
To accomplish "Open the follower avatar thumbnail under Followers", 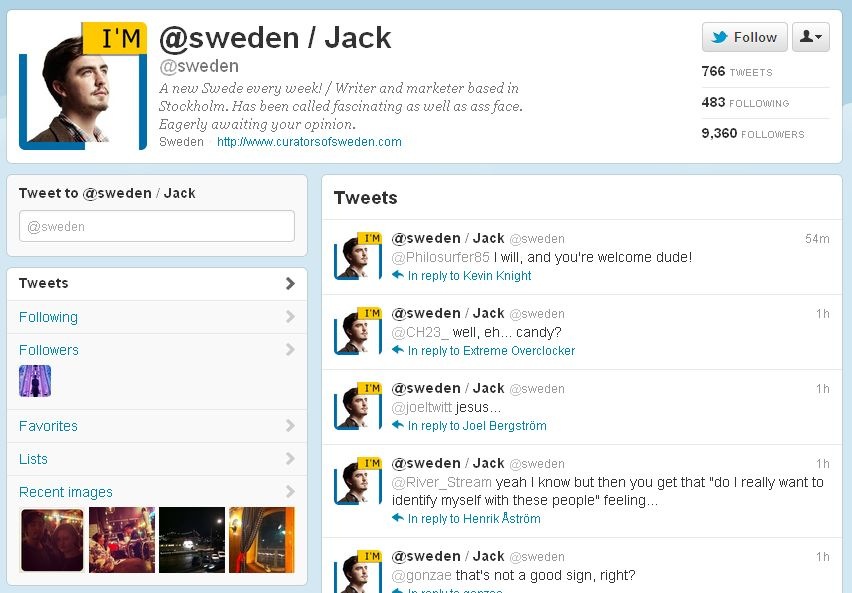I will point(35,380).
